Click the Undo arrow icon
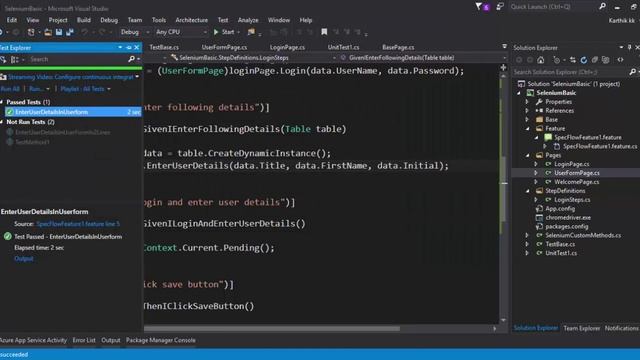 (84, 32)
